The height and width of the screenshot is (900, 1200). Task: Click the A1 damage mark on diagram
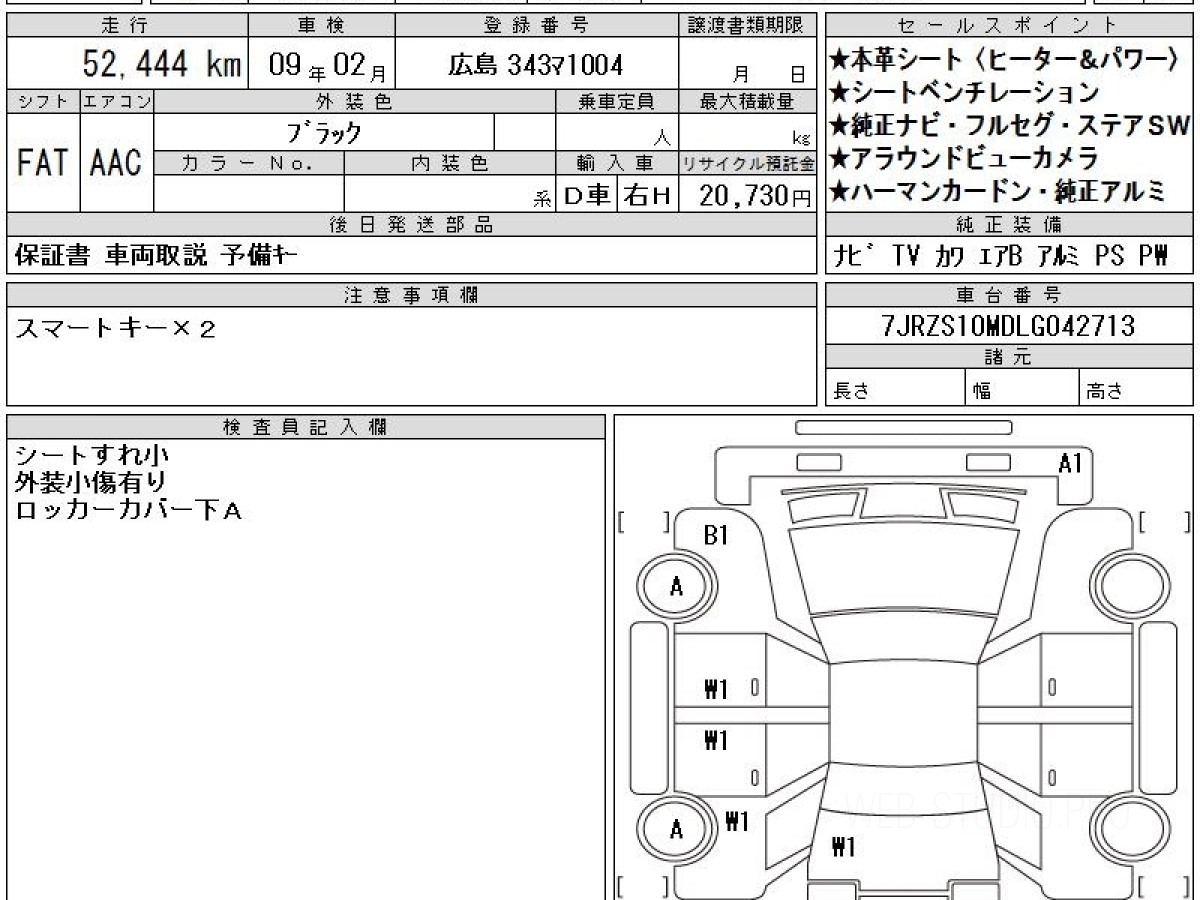coord(1070,462)
